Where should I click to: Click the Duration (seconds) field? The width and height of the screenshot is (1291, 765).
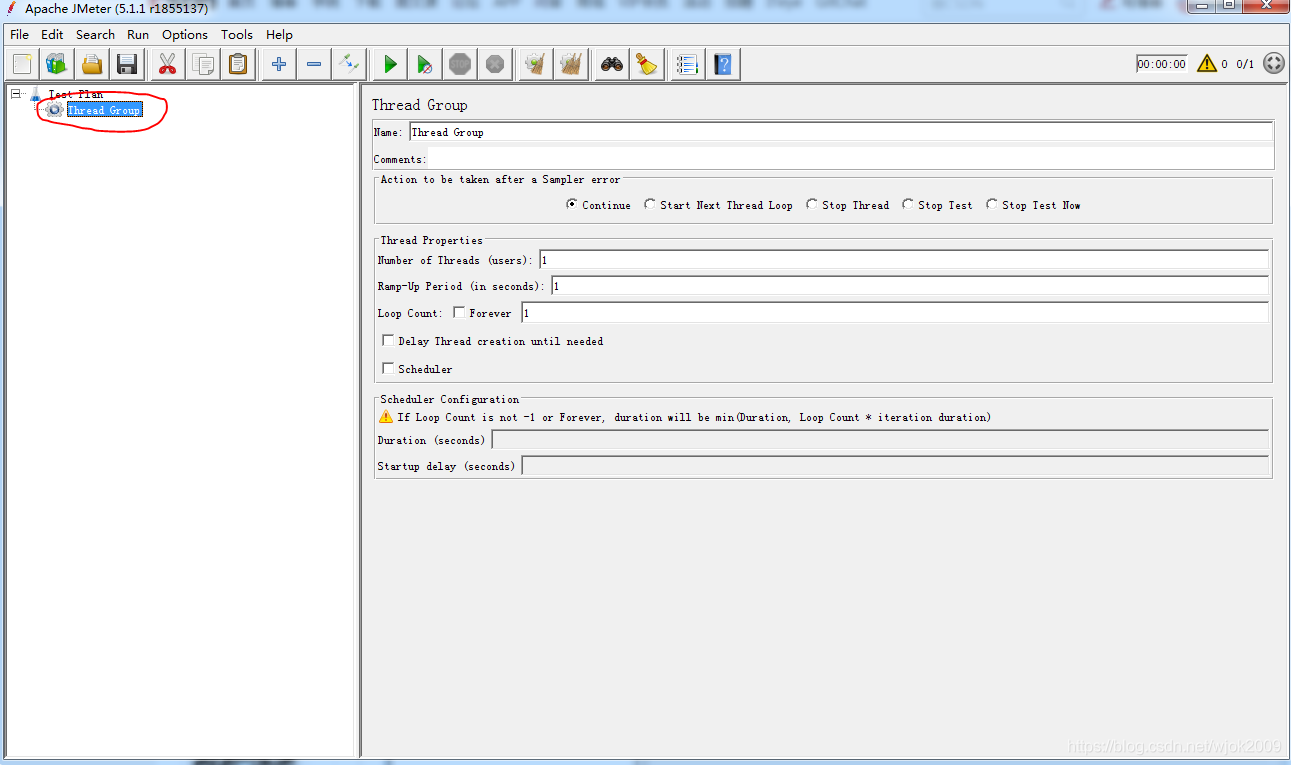tap(880, 440)
